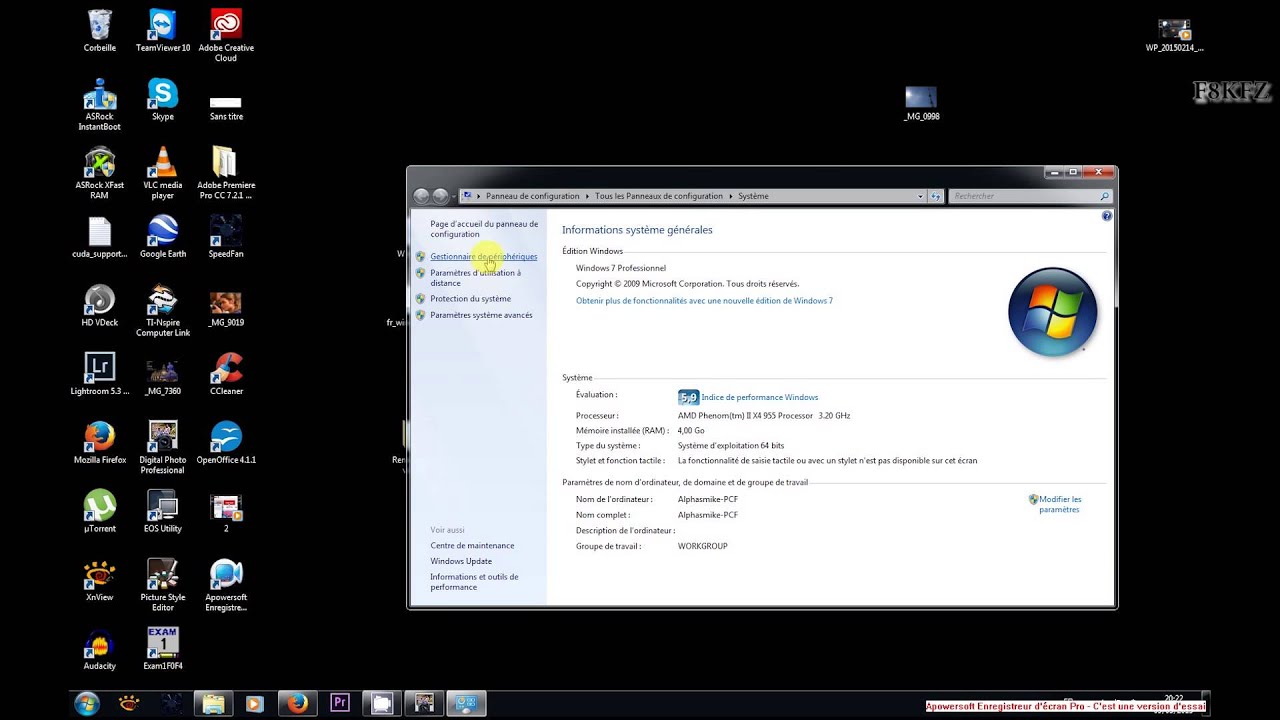
Task: Select the Sans titre desktop file
Action: pos(226,108)
